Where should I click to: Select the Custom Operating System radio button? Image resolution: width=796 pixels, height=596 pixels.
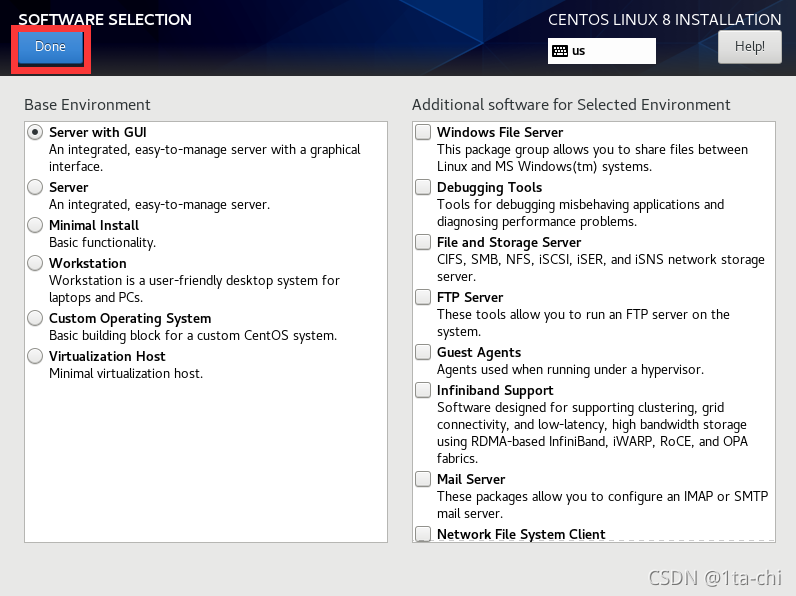[x=35, y=318]
